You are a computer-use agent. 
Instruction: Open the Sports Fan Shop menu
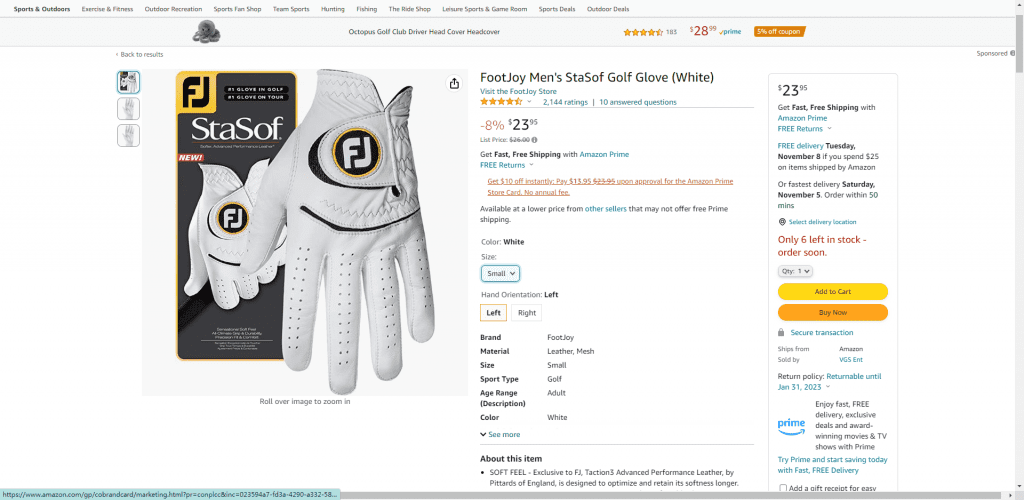click(237, 9)
